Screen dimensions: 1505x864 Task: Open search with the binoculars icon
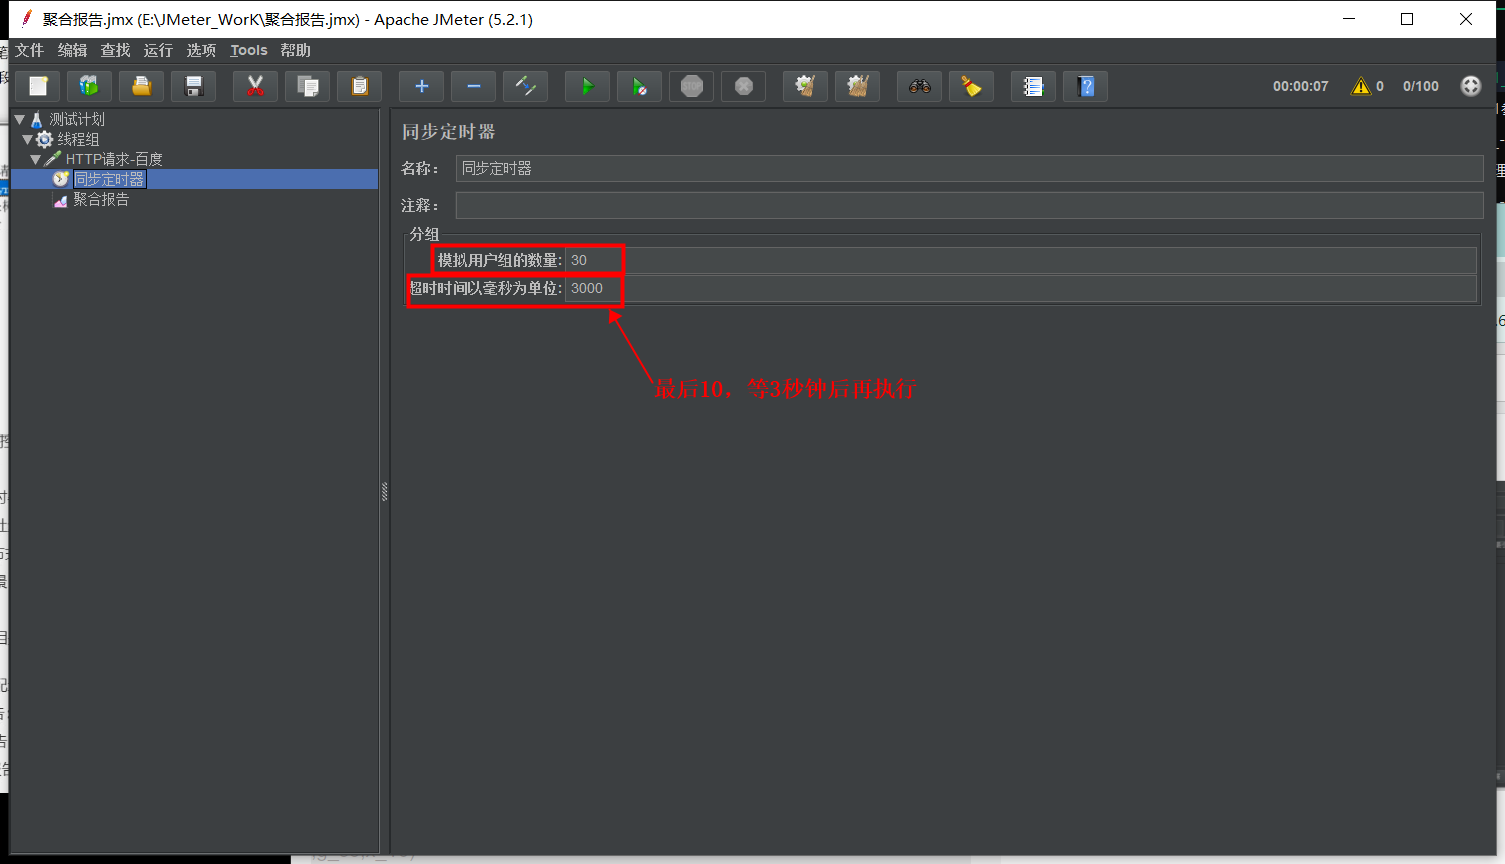pos(920,86)
